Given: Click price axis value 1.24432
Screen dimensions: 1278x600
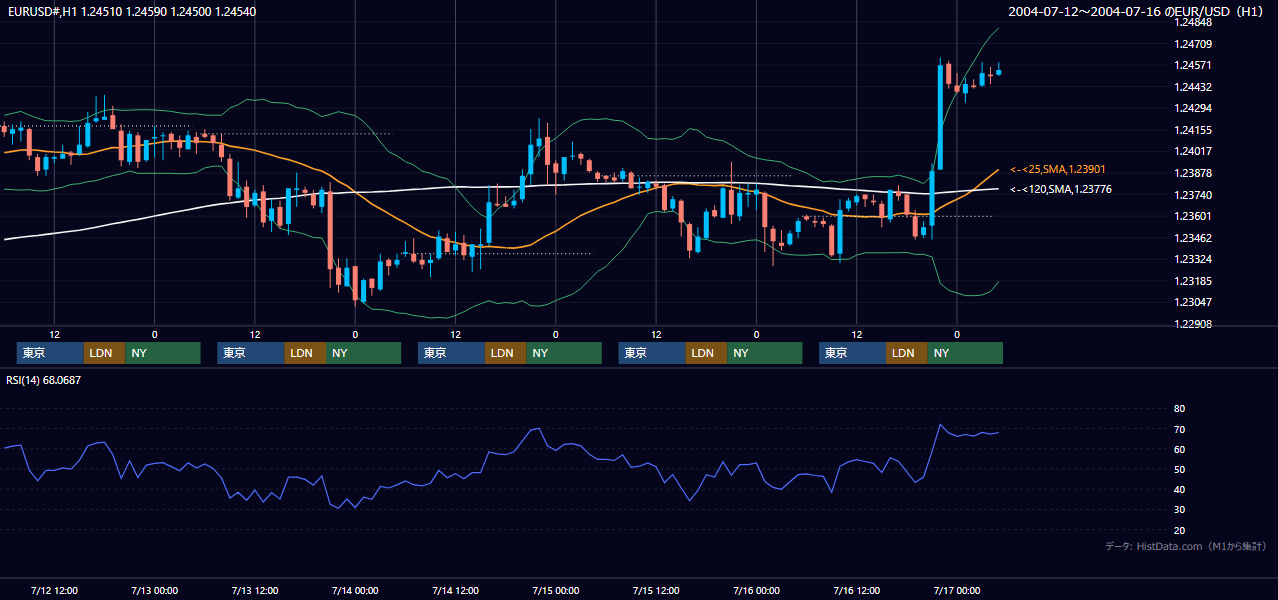Looking at the screenshot, I should pos(1192,87).
